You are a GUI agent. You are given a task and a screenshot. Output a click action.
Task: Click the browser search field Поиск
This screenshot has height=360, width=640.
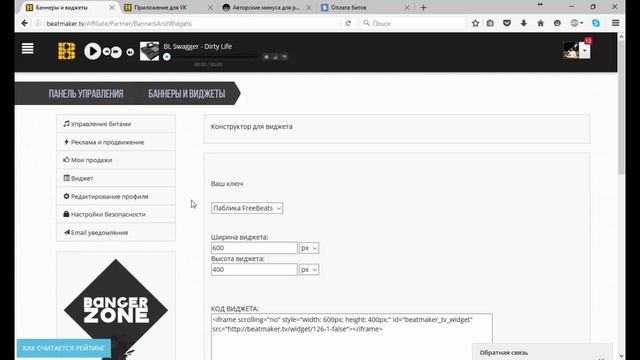[x=413, y=23]
